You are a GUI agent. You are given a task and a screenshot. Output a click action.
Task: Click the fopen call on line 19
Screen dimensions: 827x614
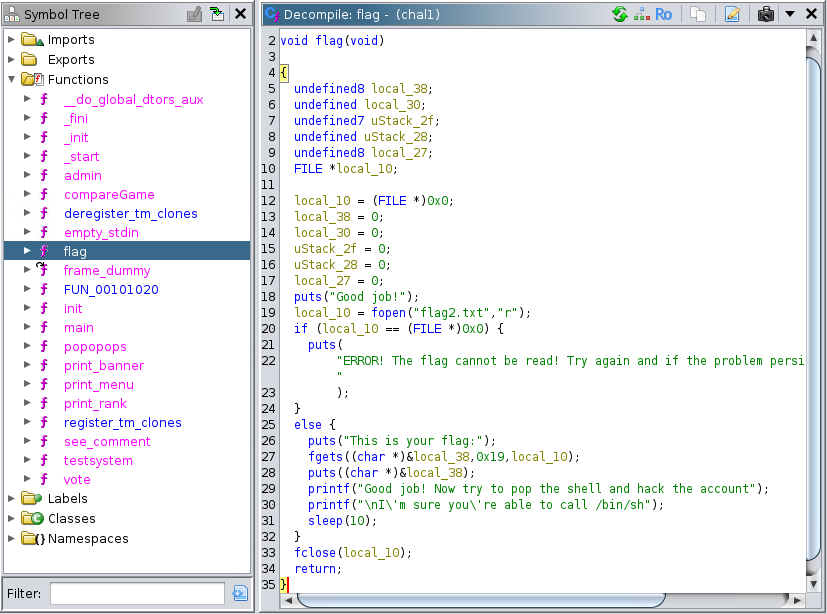click(x=389, y=313)
